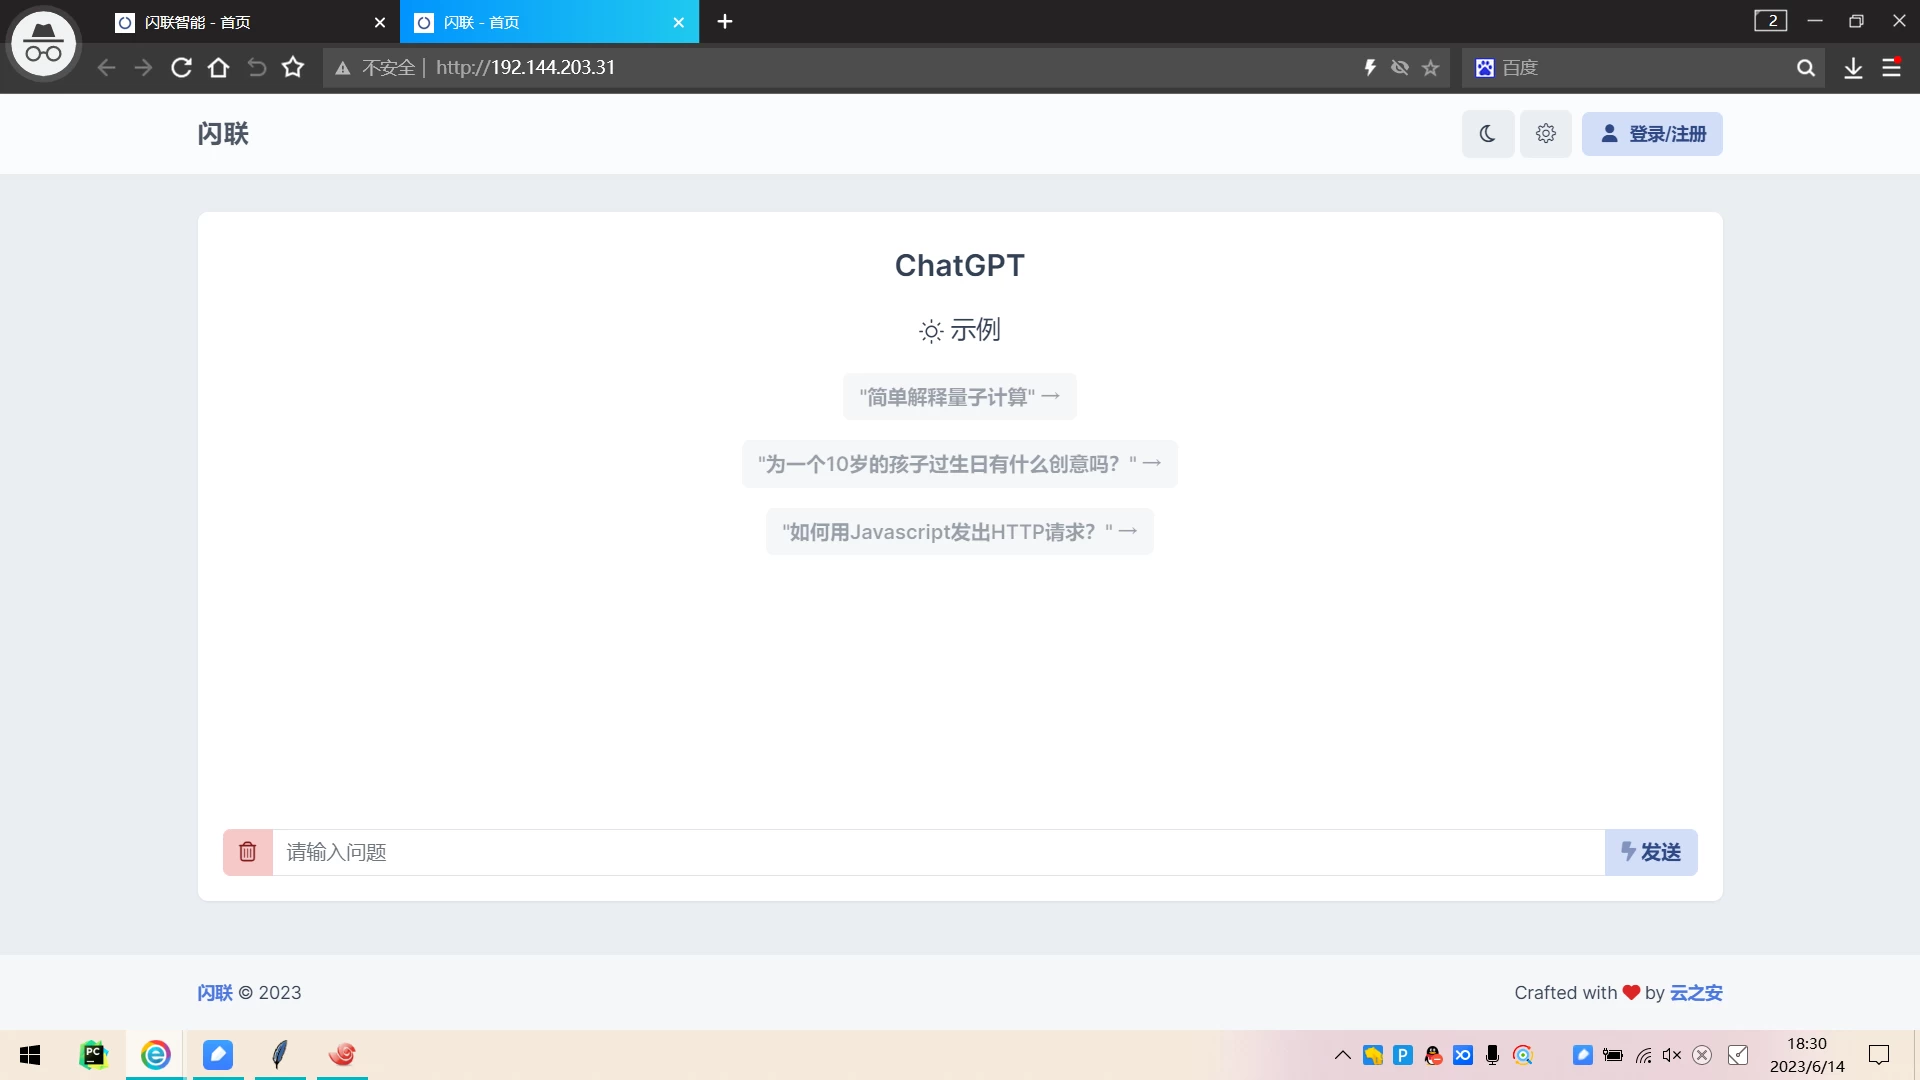Viewport: 1920px width, 1080px height.
Task: Open the red snail app in taskbar
Action: (x=342, y=1055)
